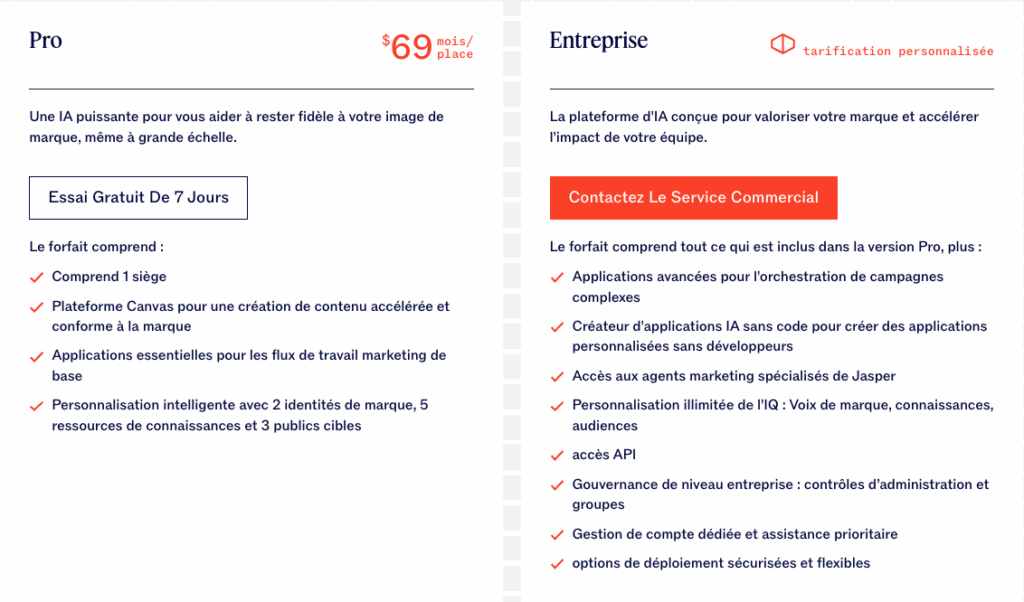Click the Entreprise cube icon

tap(782, 45)
